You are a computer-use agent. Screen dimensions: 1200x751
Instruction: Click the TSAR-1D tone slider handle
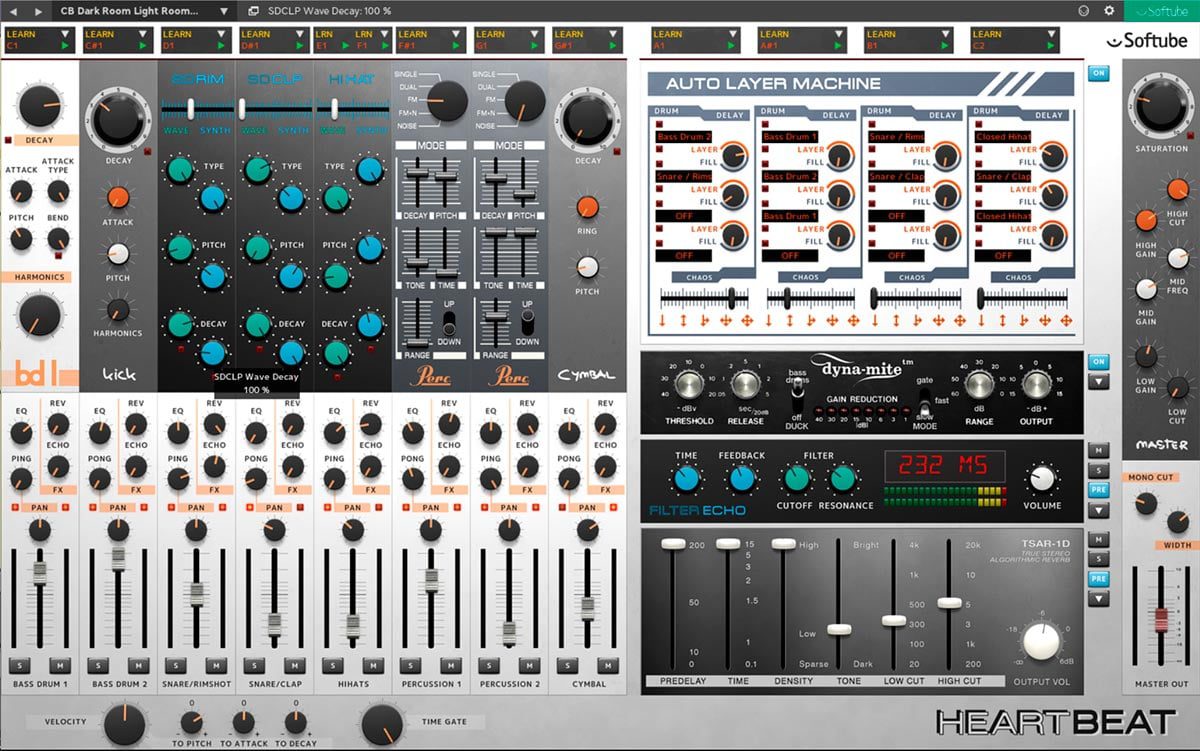pos(840,629)
